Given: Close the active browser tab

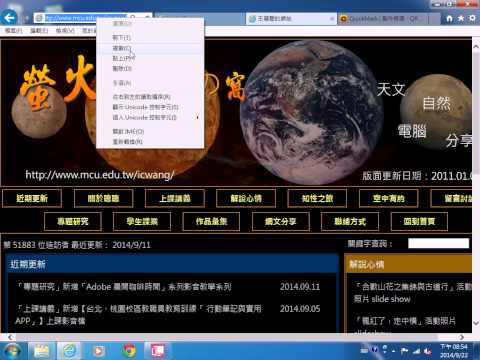Looking at the screenshot, I should coord(332,19).
